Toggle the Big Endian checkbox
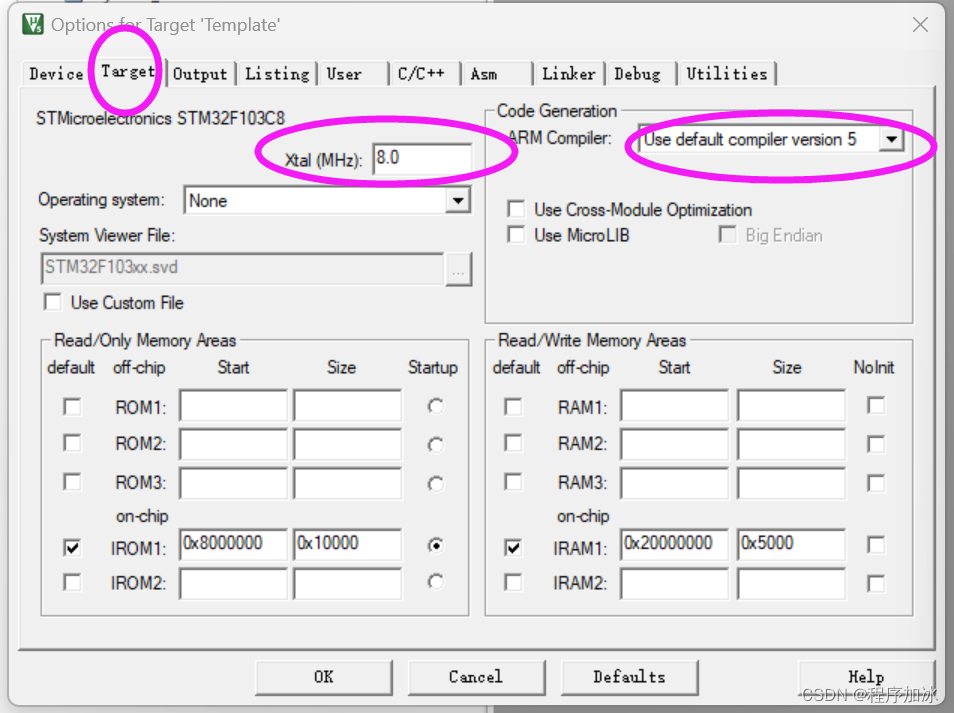The image size is (954, 713). 727,235
